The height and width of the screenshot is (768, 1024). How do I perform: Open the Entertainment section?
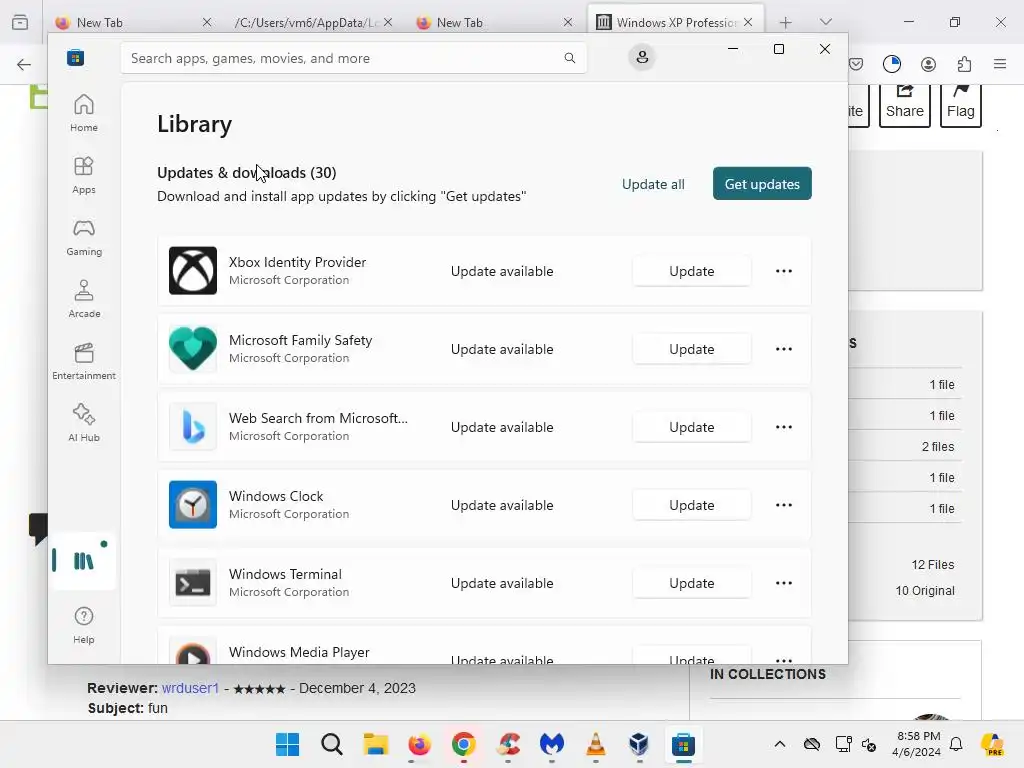coord(84,360)
